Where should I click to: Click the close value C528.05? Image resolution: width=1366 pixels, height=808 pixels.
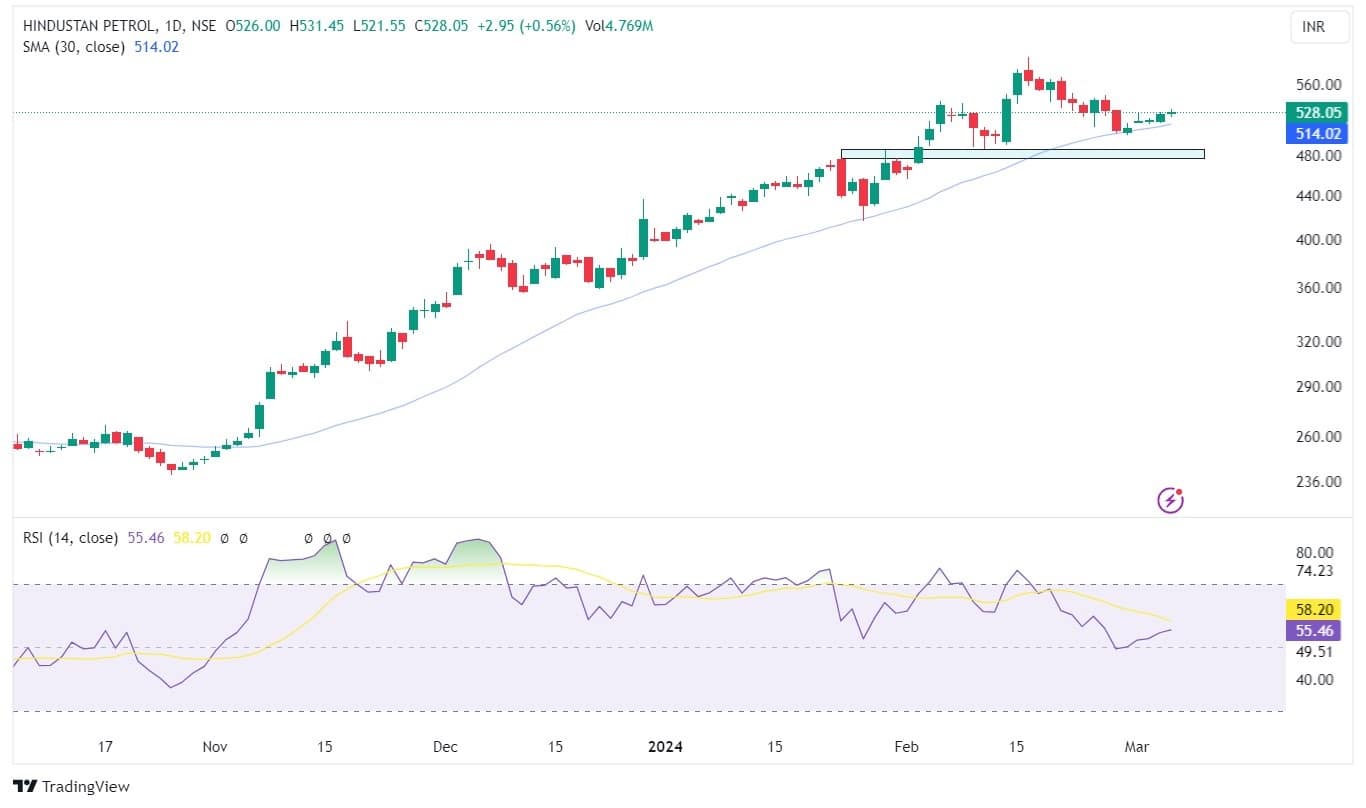440,26
